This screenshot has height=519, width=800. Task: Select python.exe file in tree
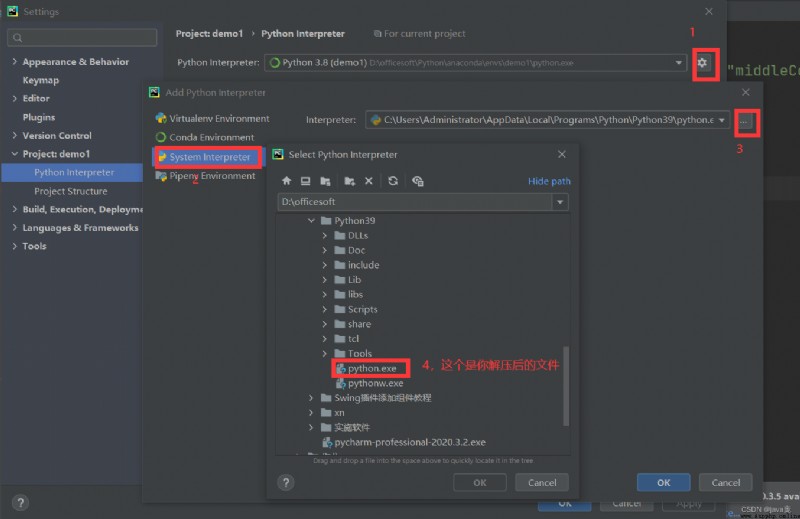366,368
